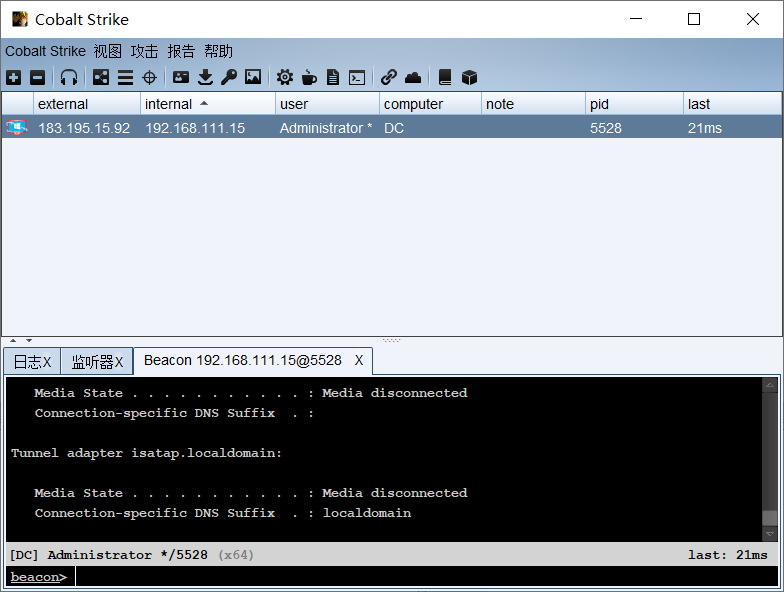Switch to target table crosshair icon
The width and height of the screenshot is (784, 592).
click(150, 78)
